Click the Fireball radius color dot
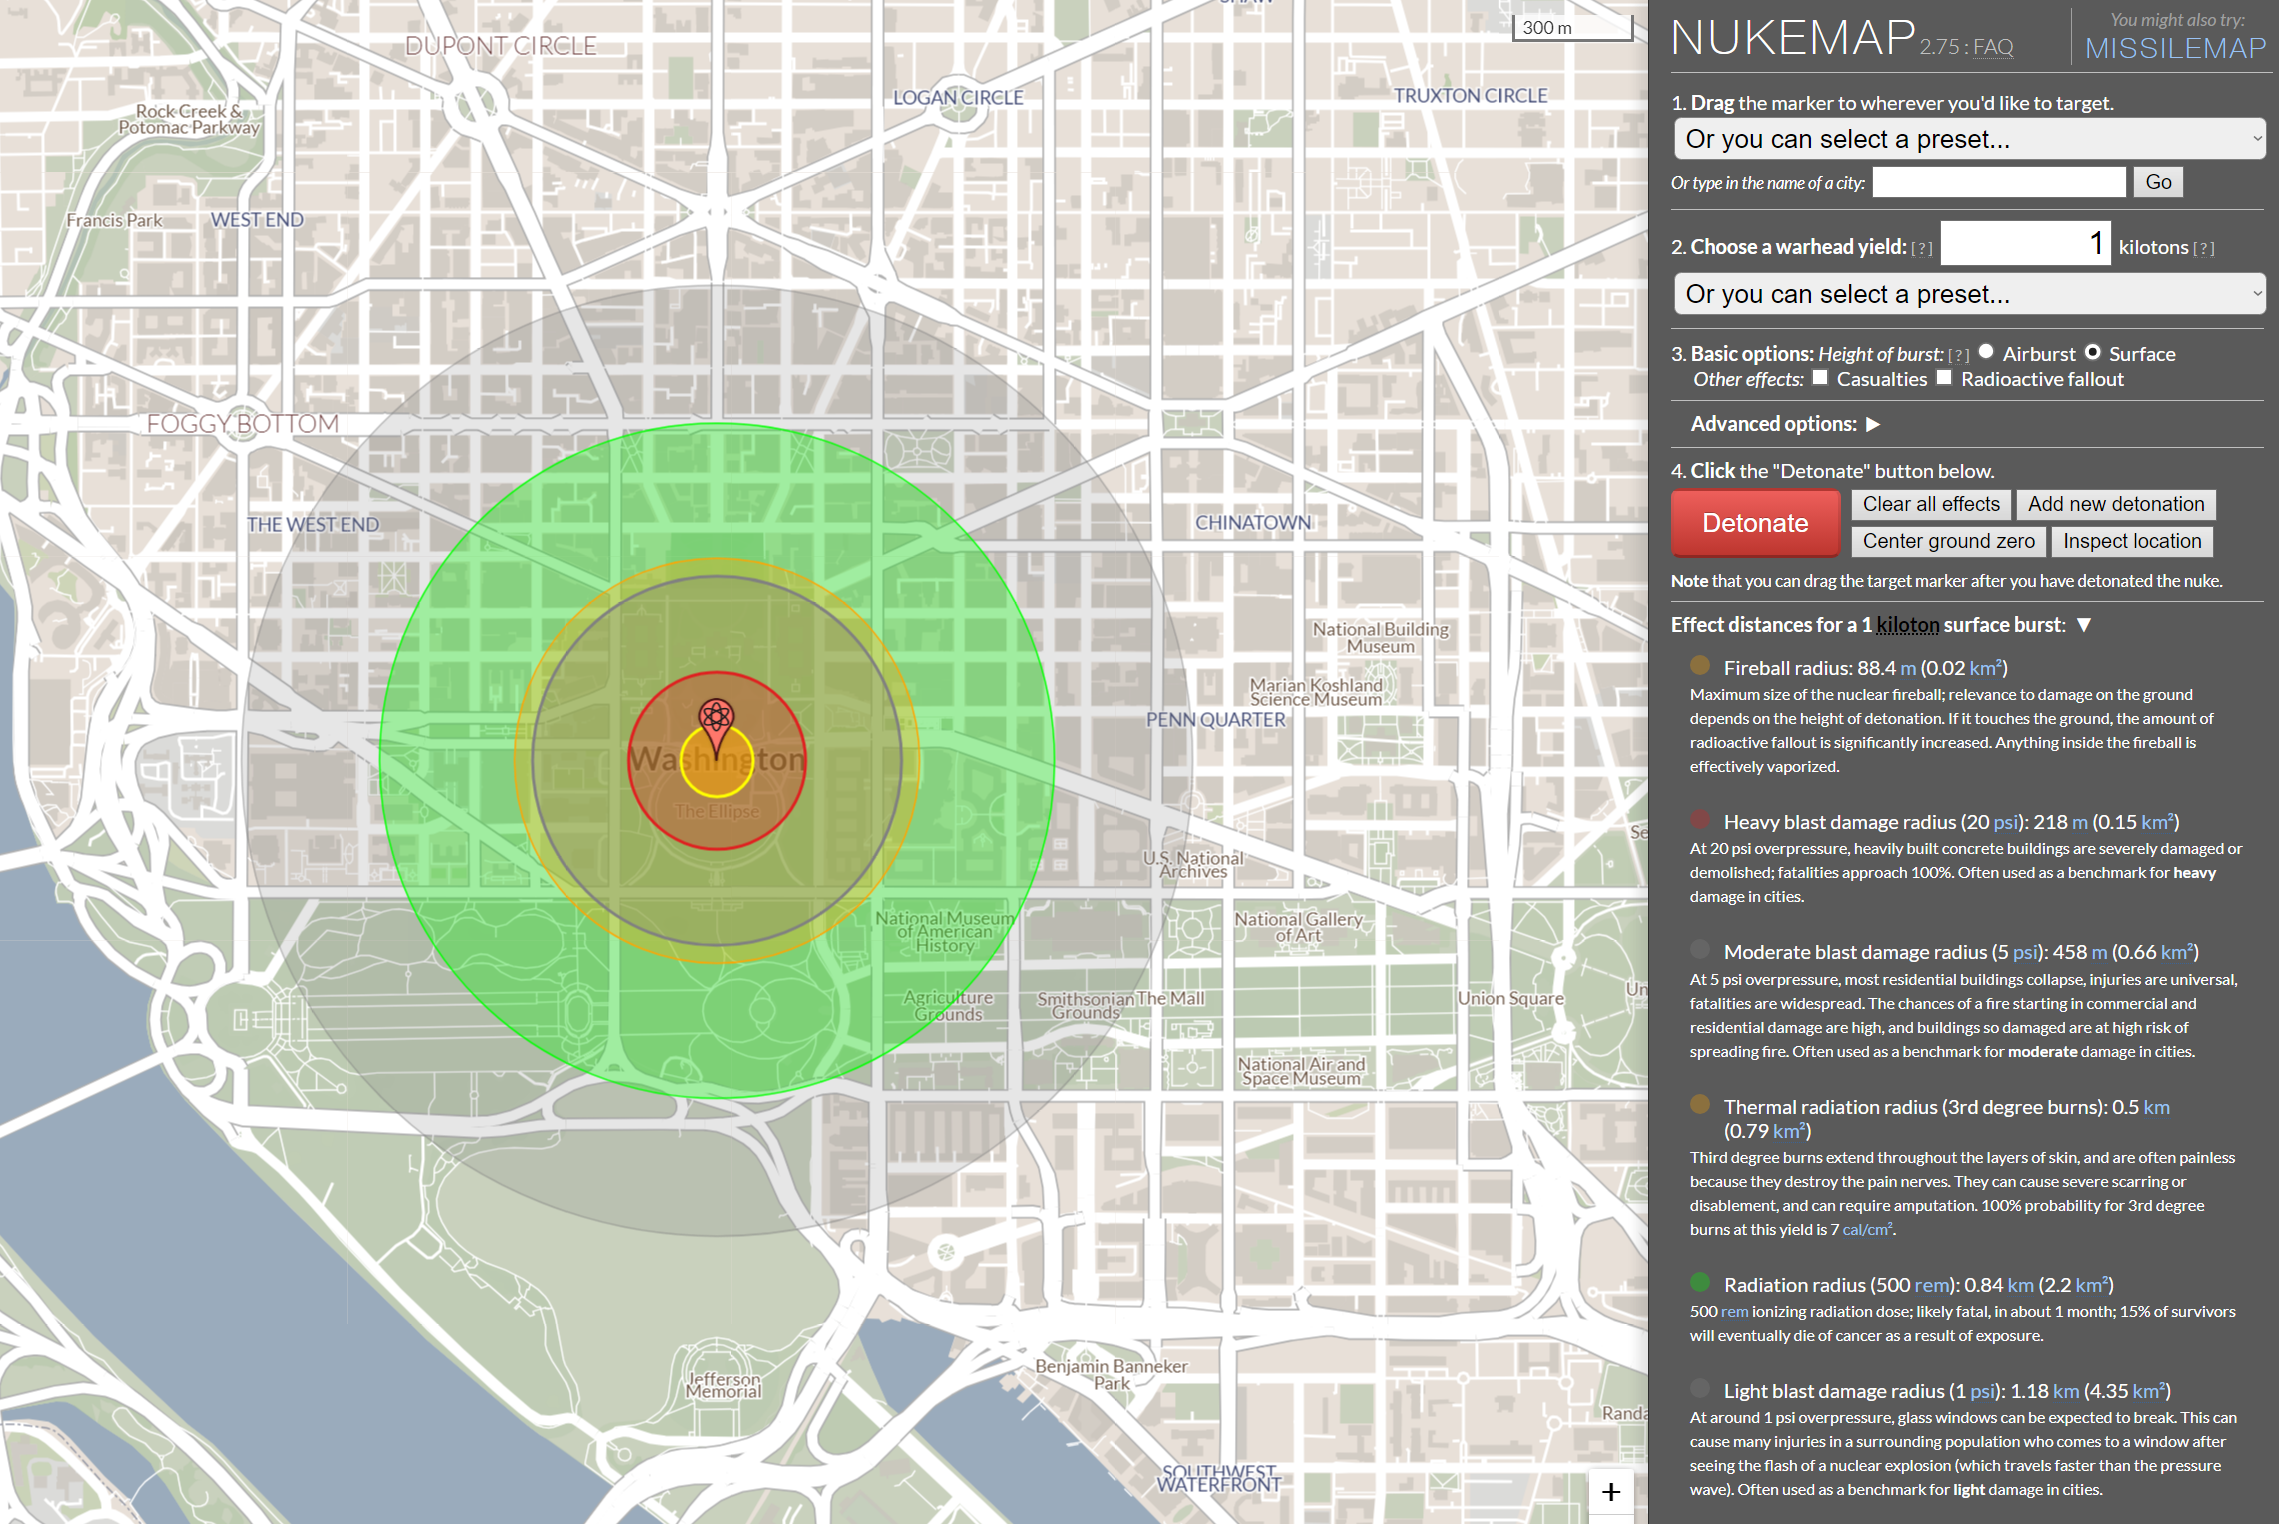The image size is (2279, 1524). point(1699,666)
